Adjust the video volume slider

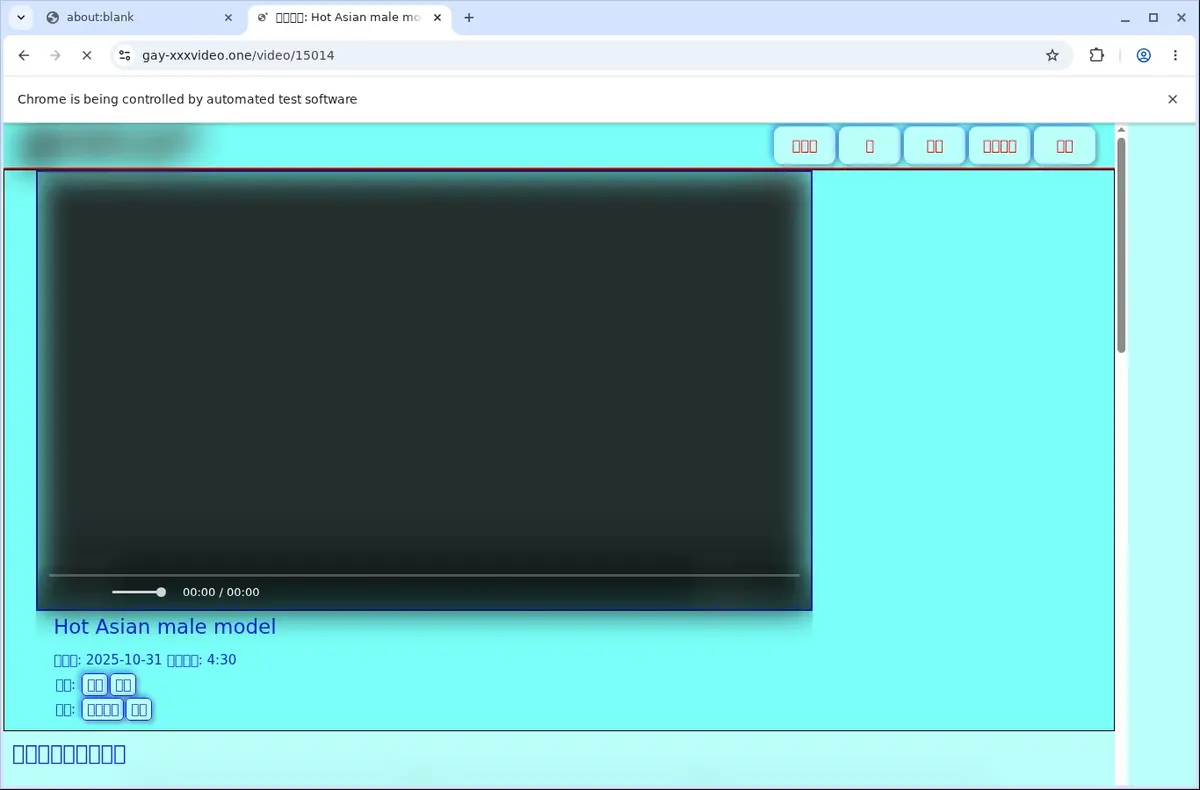[139, 592]
